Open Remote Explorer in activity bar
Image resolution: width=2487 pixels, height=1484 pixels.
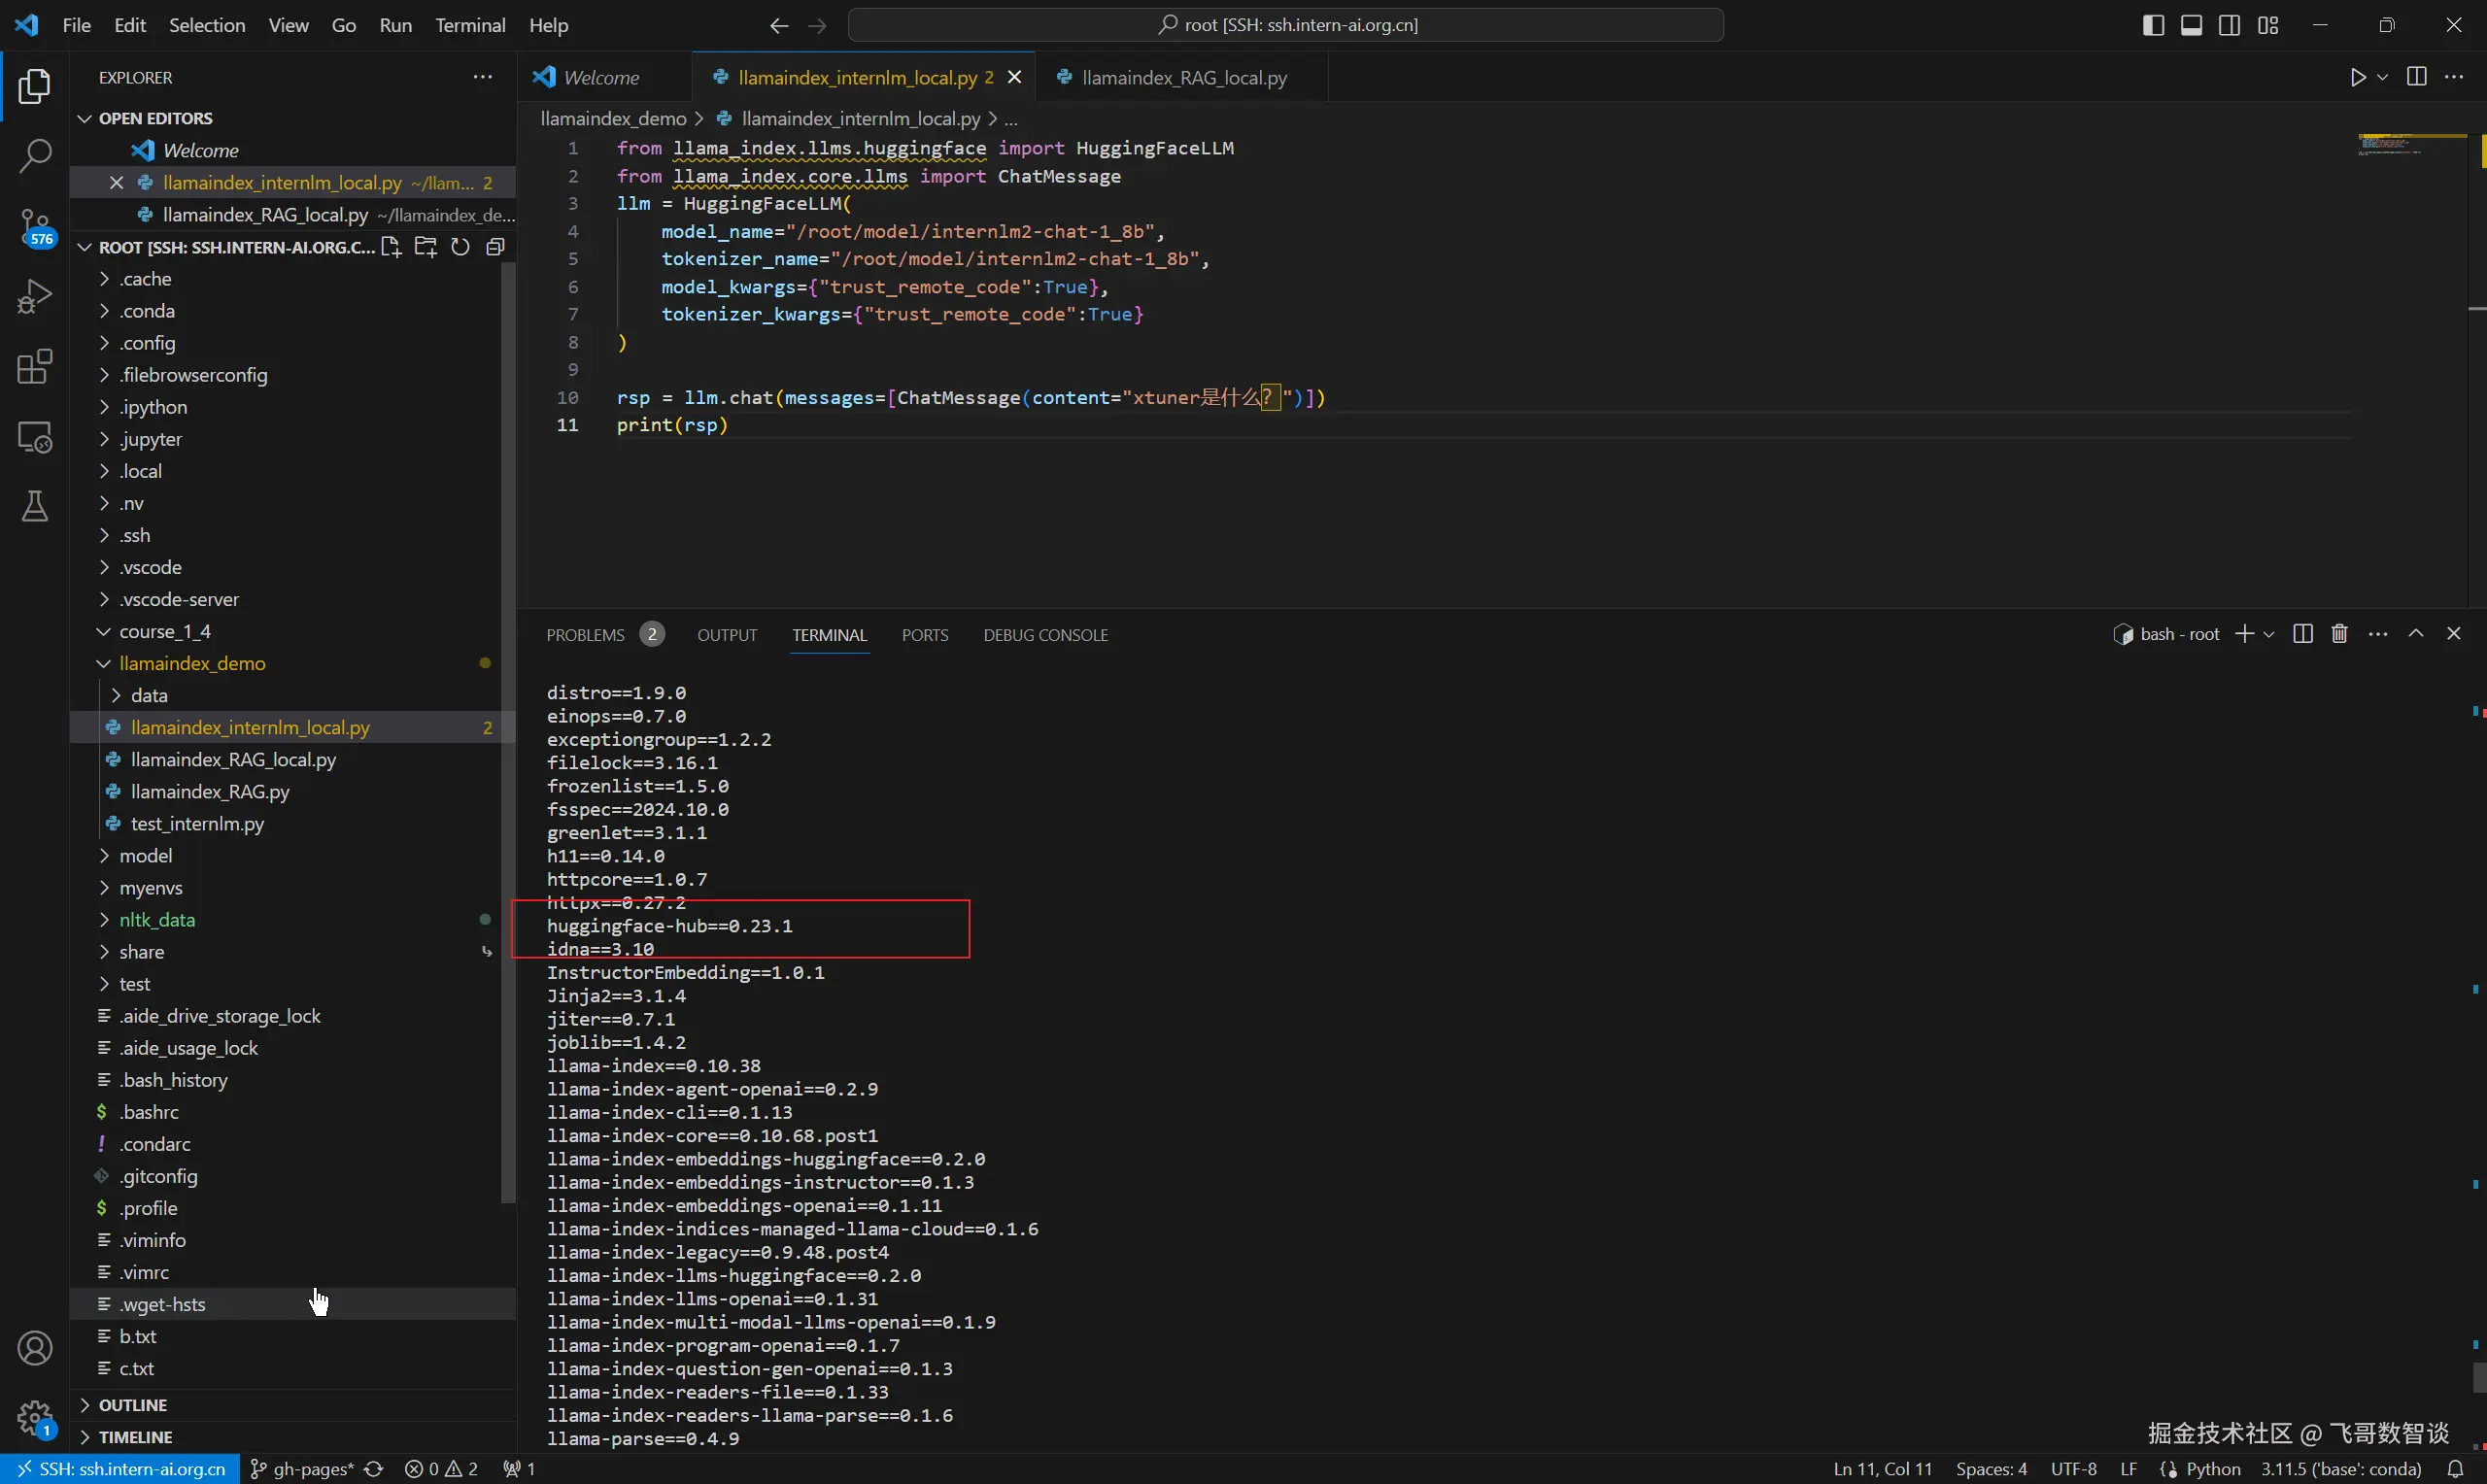[x=35, y=437]
